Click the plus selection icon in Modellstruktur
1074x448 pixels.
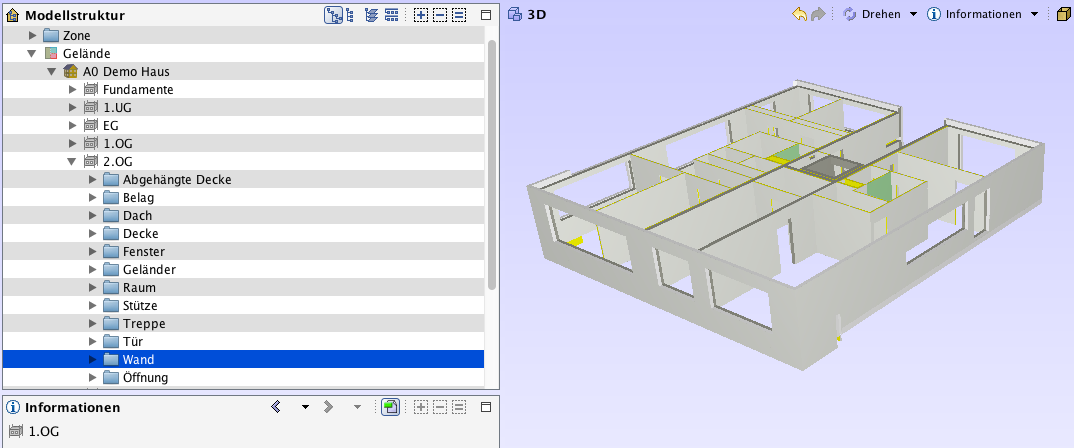click(x=421, y=15)
